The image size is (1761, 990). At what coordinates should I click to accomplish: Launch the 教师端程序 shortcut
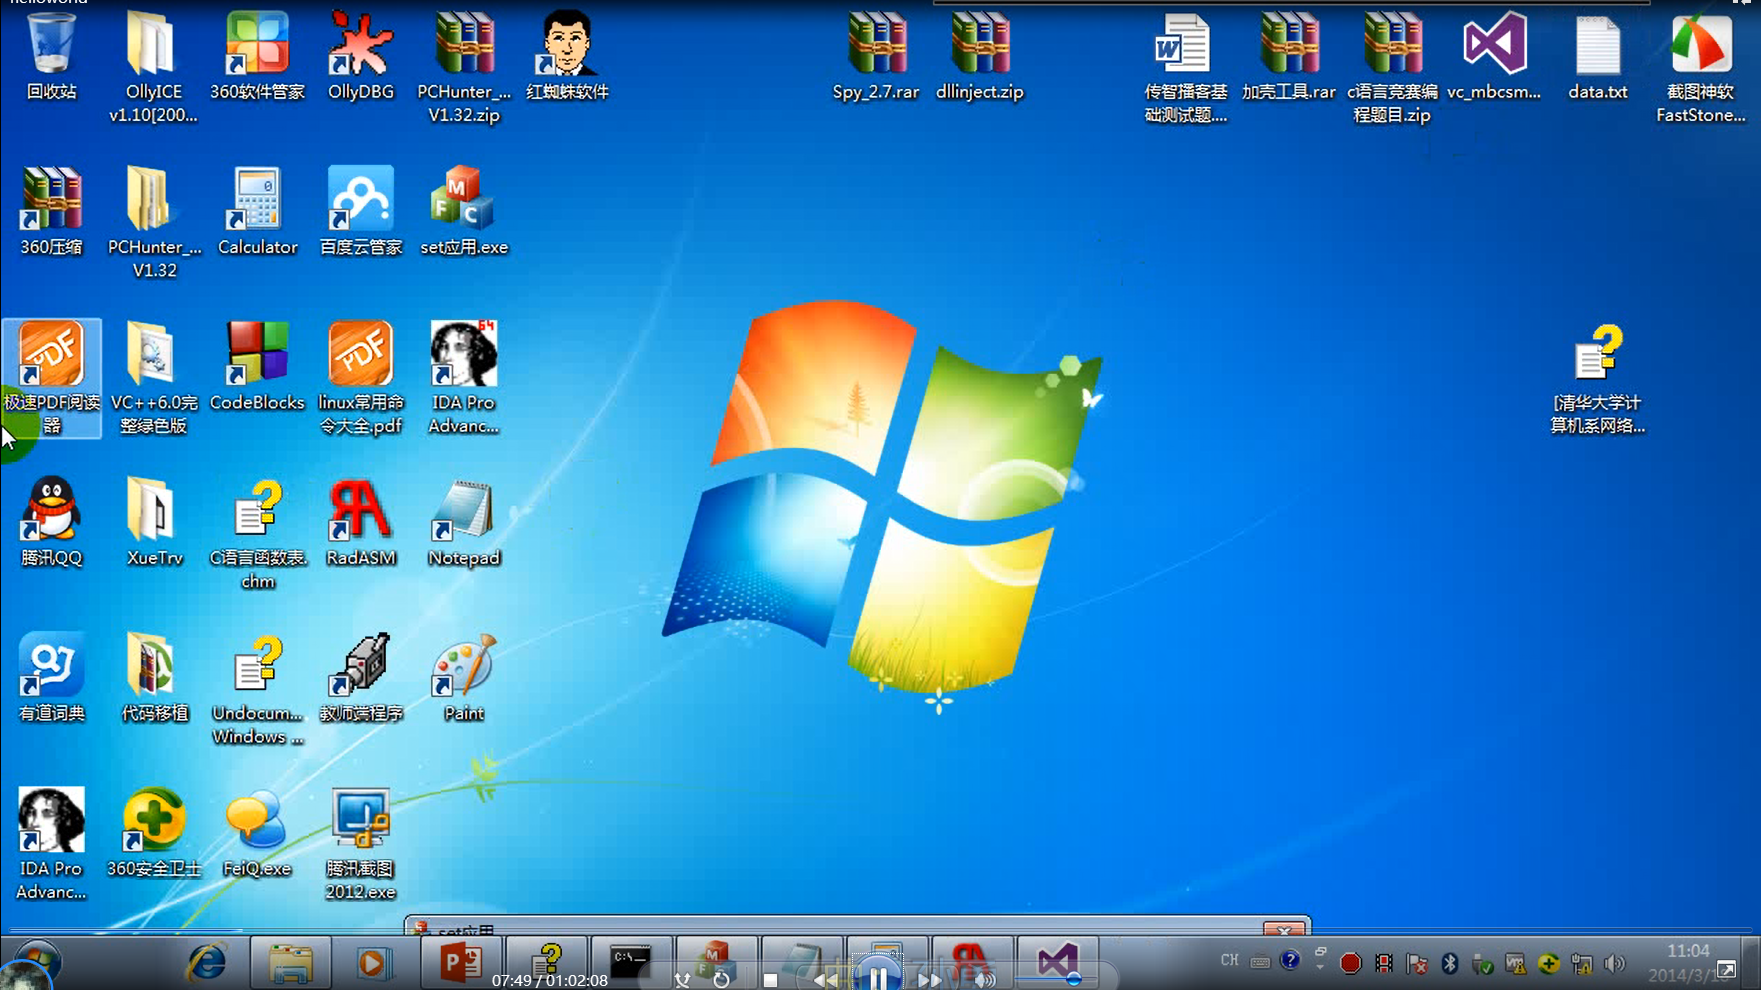pyautogui.click(x=361, y=678)
